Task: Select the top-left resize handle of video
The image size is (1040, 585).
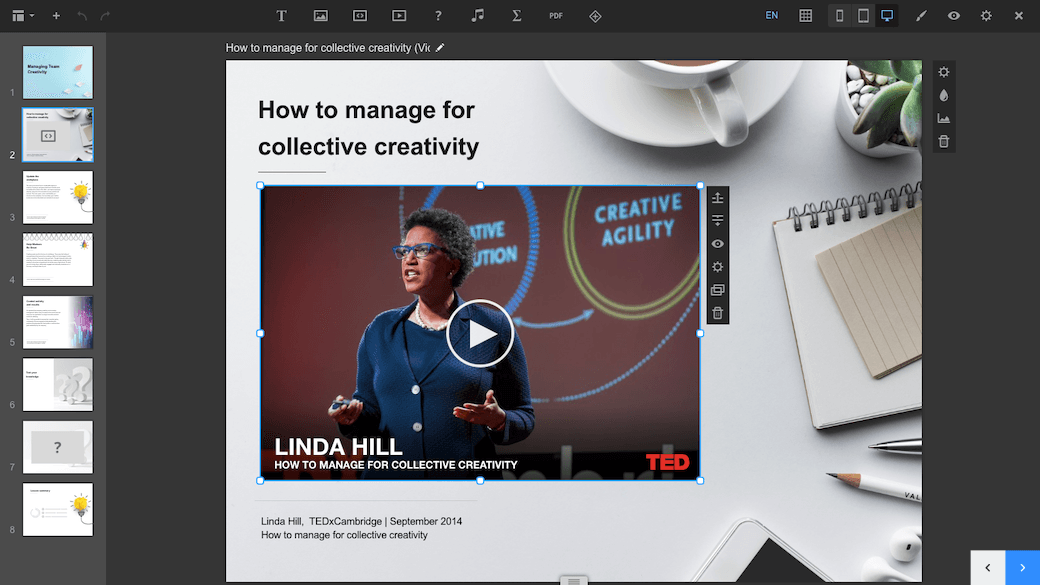Action: click(260, 186)
